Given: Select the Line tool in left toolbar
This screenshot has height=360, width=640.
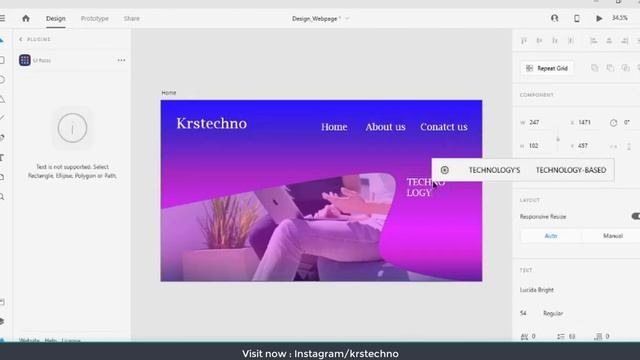Looking at the screenshot, I should click(2, 118).
